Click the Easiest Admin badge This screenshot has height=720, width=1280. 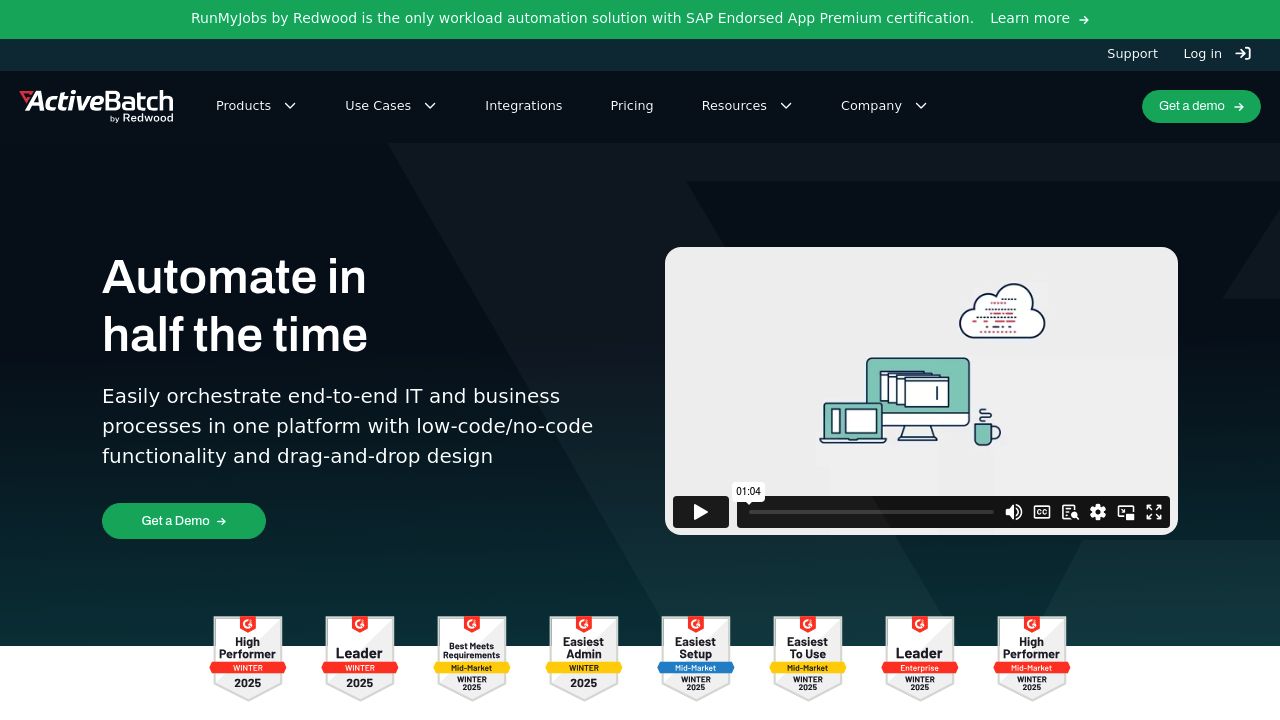[584, 658]
